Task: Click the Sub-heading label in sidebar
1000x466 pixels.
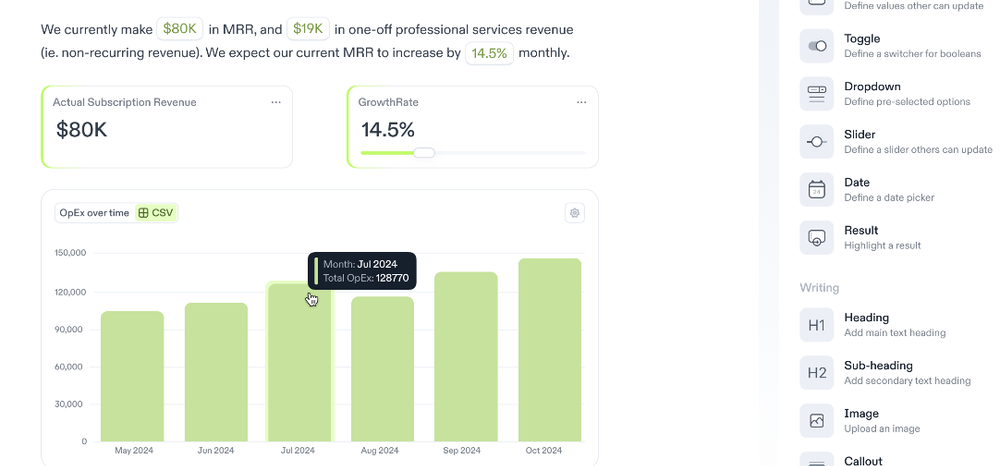Action: tap(878, 366)
